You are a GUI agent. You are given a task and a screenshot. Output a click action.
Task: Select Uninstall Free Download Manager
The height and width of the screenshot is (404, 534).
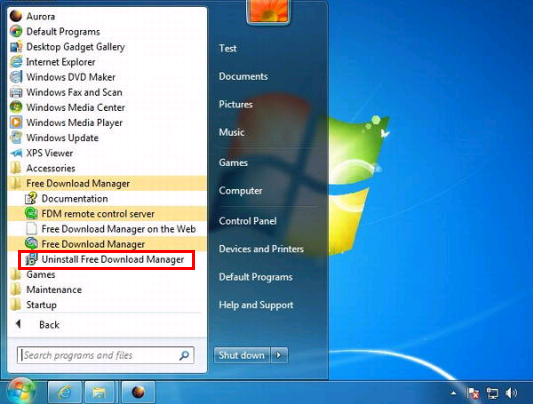coord(106,260)
